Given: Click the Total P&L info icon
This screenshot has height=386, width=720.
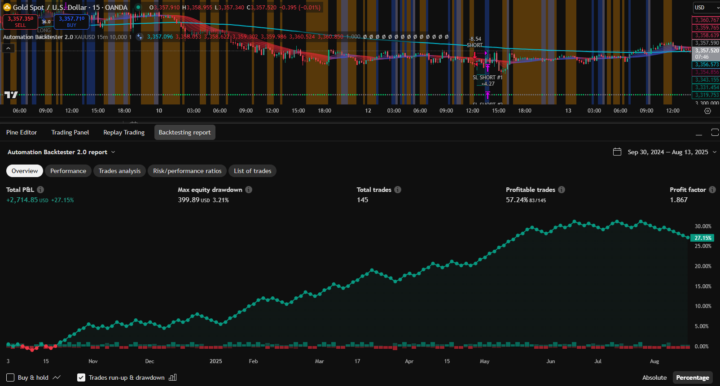Looking at the screenshot, I should pyautogui.click(x=40, y=190).
